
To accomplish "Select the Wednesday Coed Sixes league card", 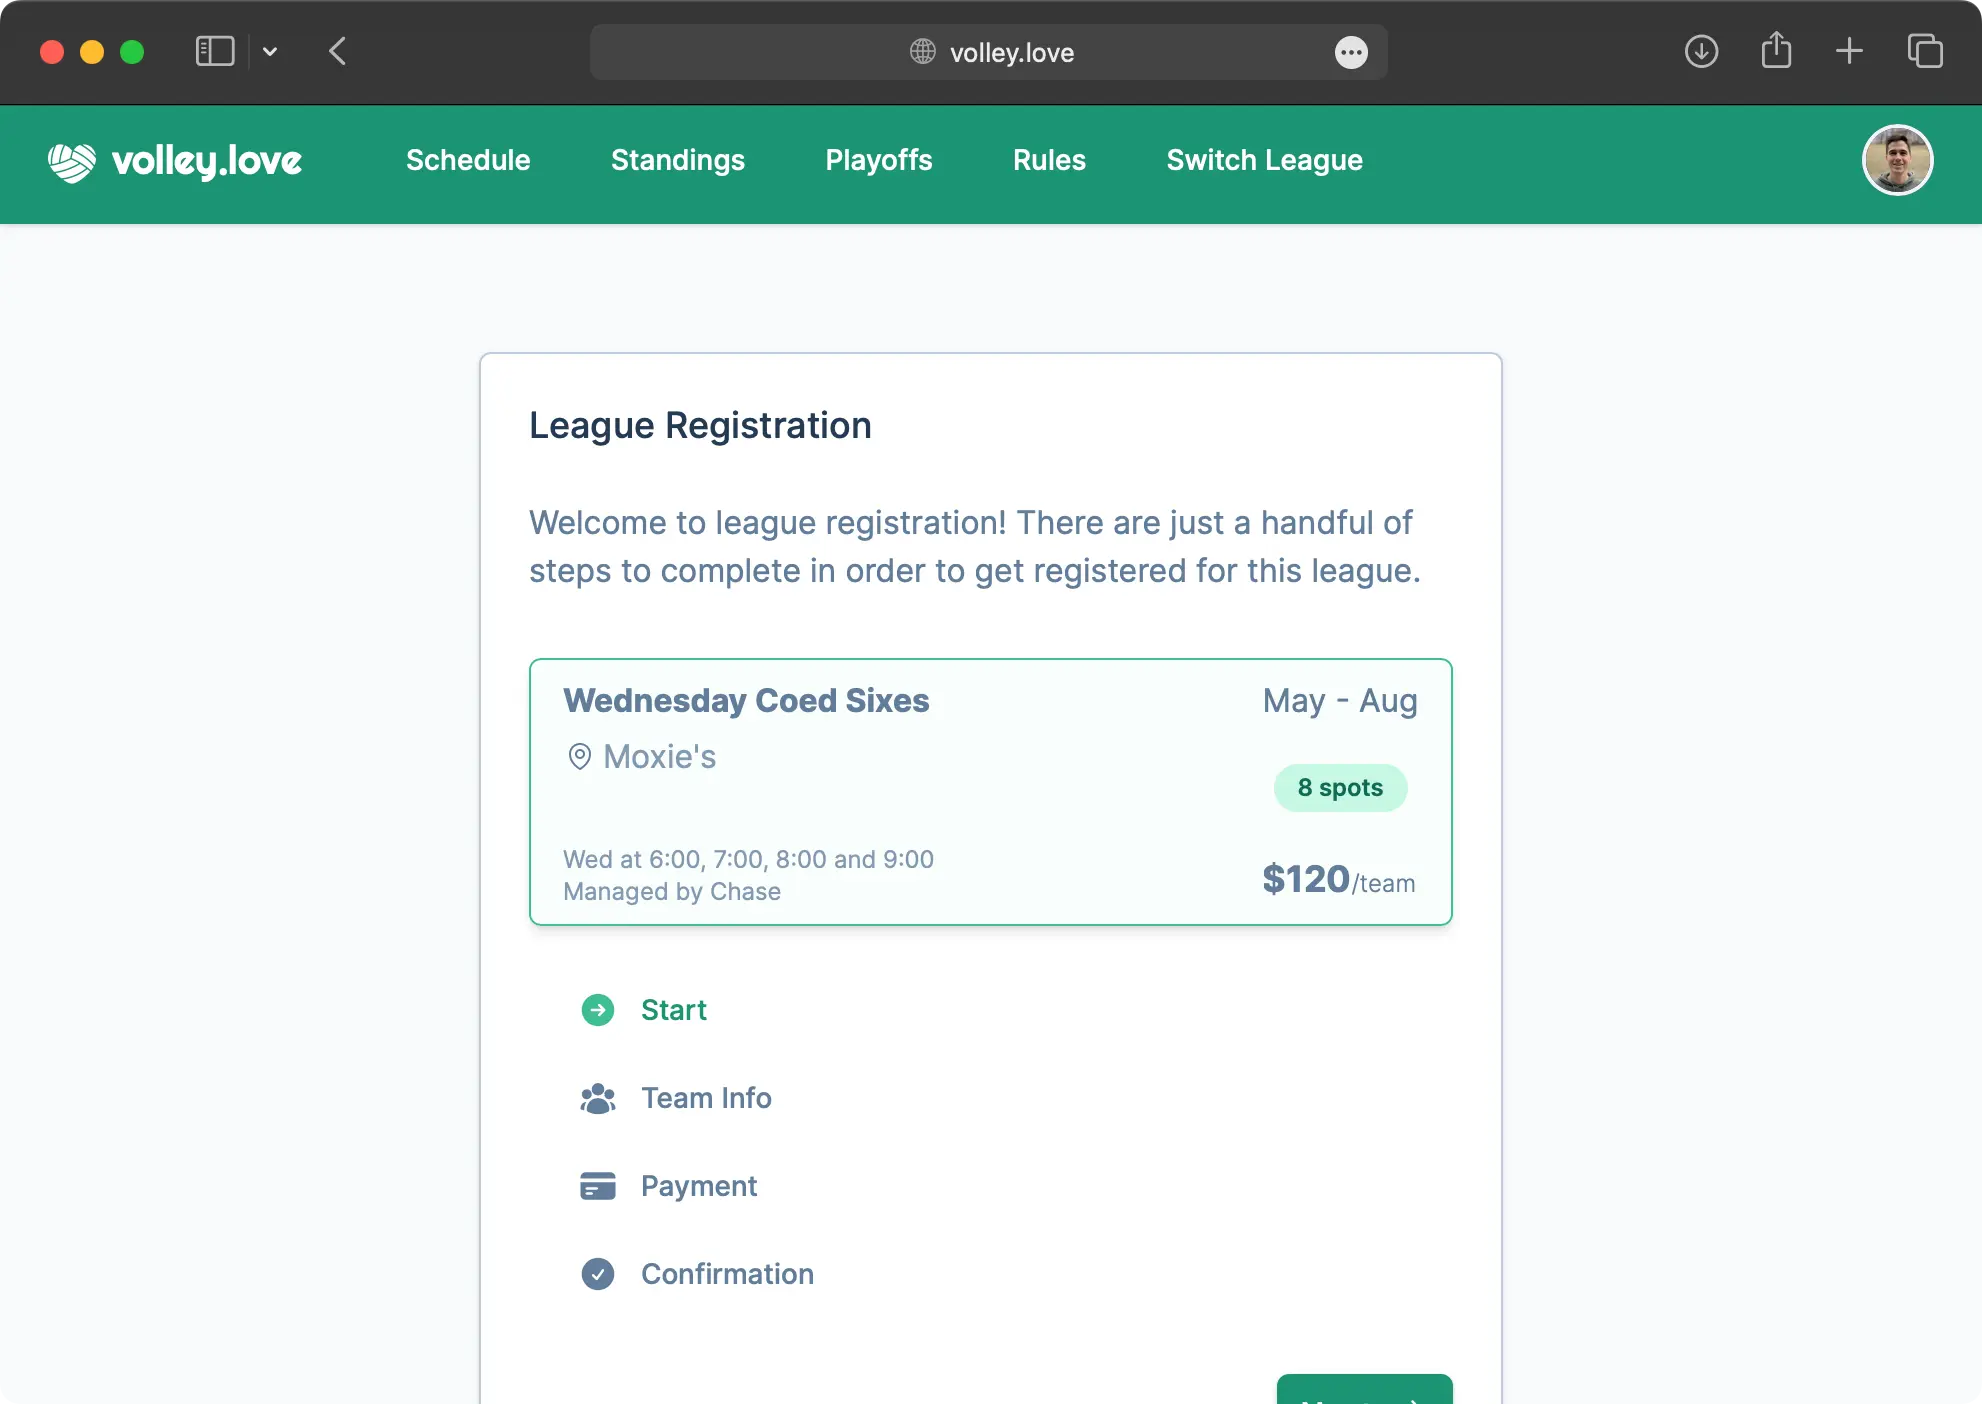I will [x=990, y=792].
